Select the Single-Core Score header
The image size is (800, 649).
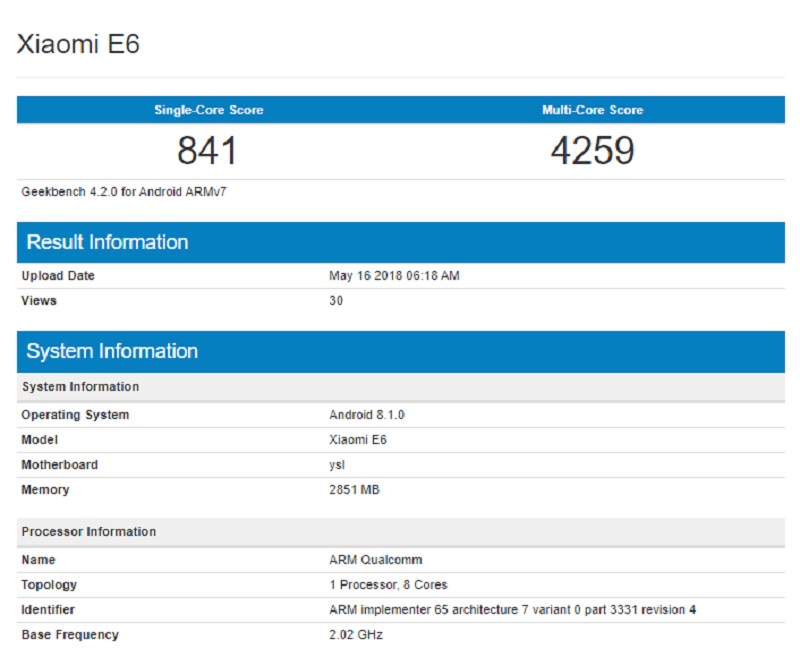point(209,110)
